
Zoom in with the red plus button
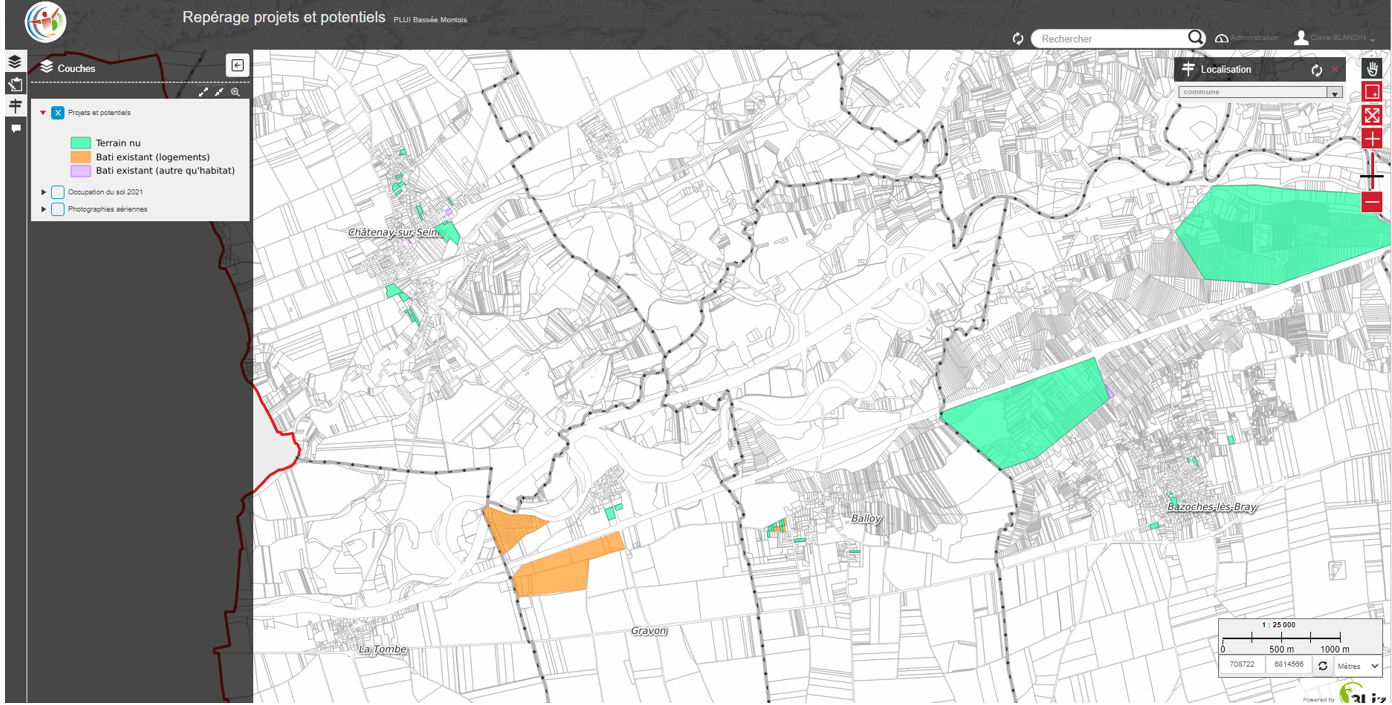click(x=1372, y=139)
